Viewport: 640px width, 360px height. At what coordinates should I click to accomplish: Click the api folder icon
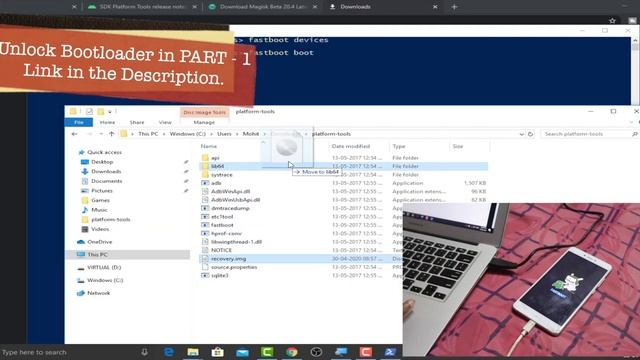coord(205,158)
